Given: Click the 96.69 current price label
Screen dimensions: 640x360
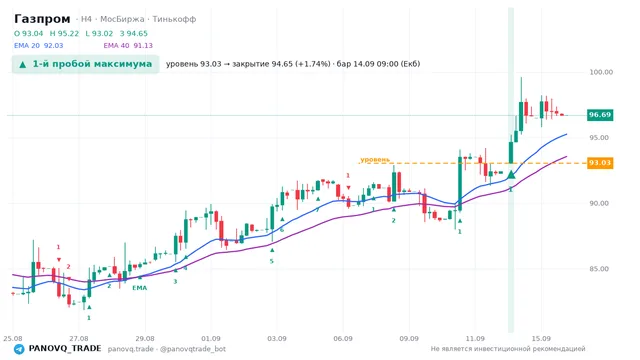Looking at the screenshot, I should (600, 115).
